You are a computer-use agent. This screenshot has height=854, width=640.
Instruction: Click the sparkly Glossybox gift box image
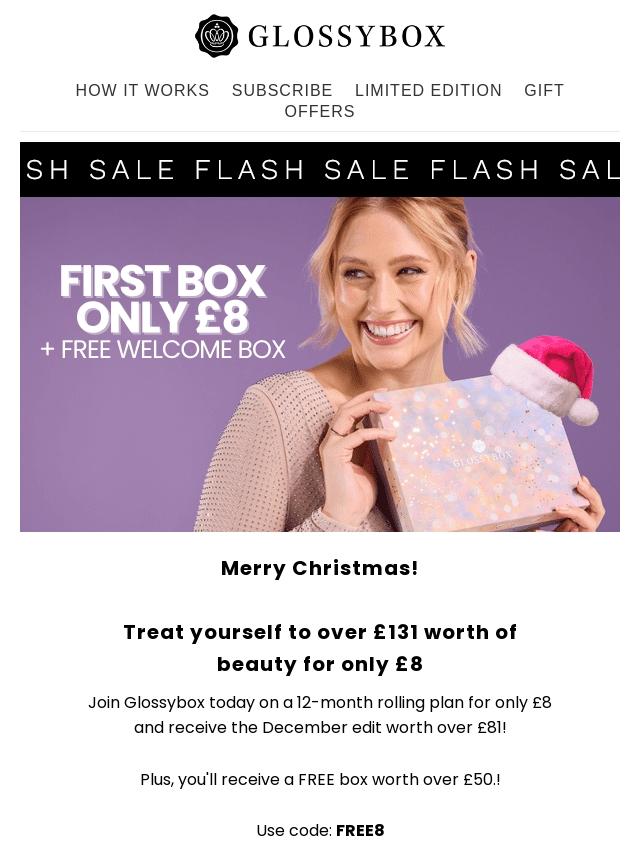coord(477,455)
